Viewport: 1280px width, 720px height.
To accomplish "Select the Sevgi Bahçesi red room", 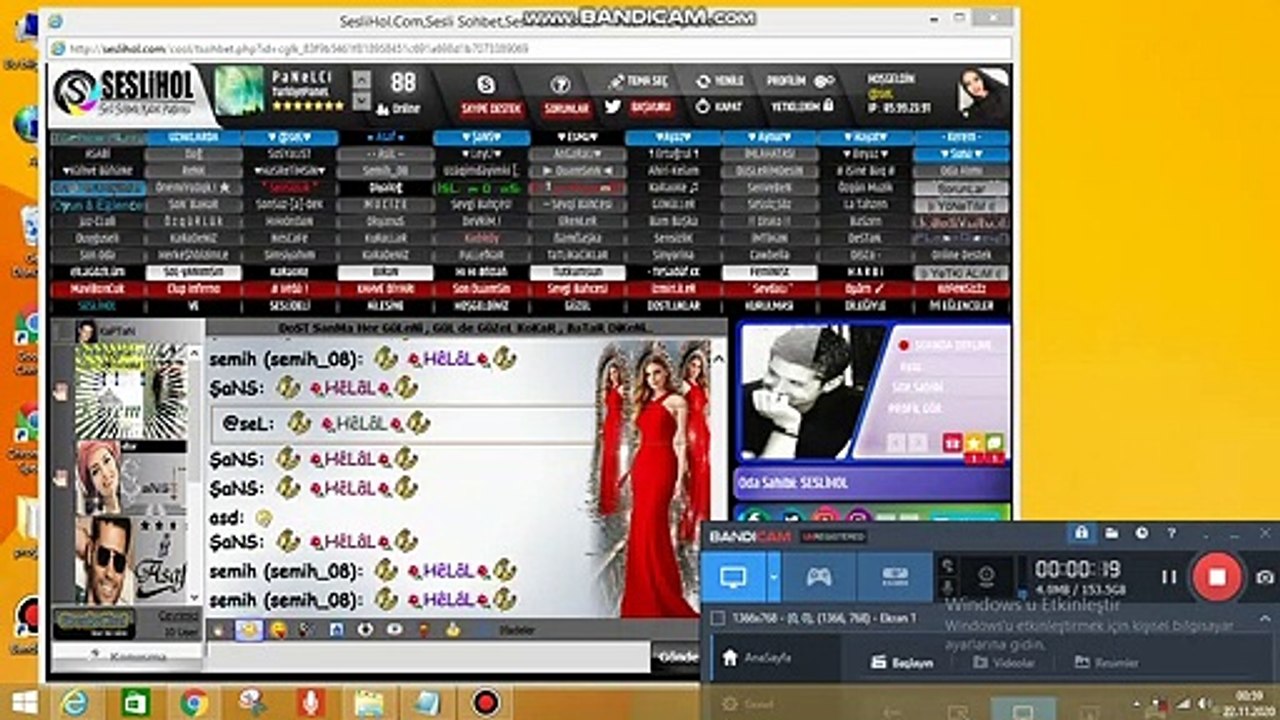I will click(x=577, y=289).
